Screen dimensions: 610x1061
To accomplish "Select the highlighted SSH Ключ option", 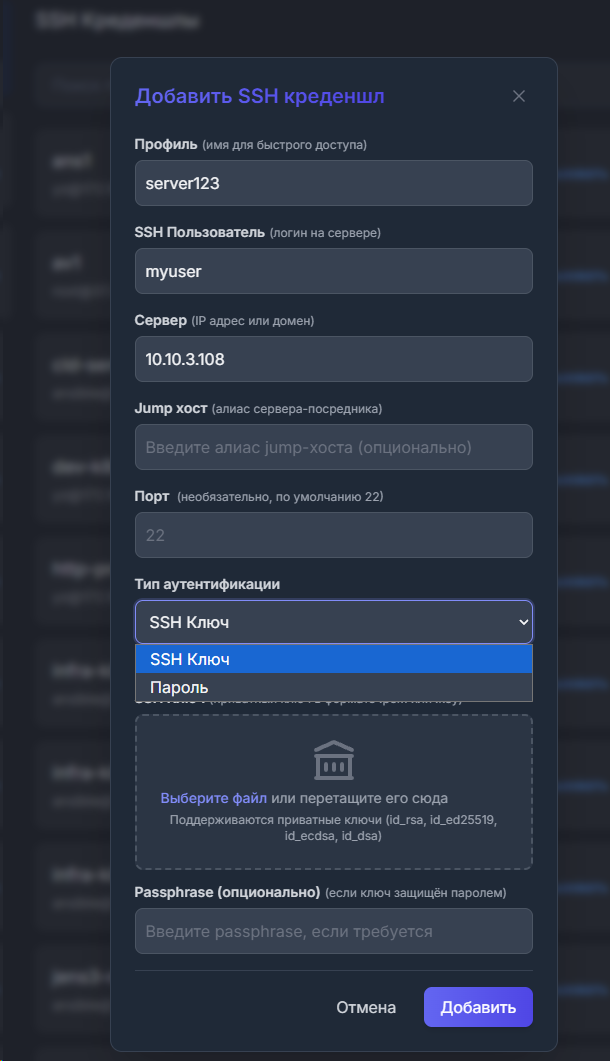I will point(334,659).
